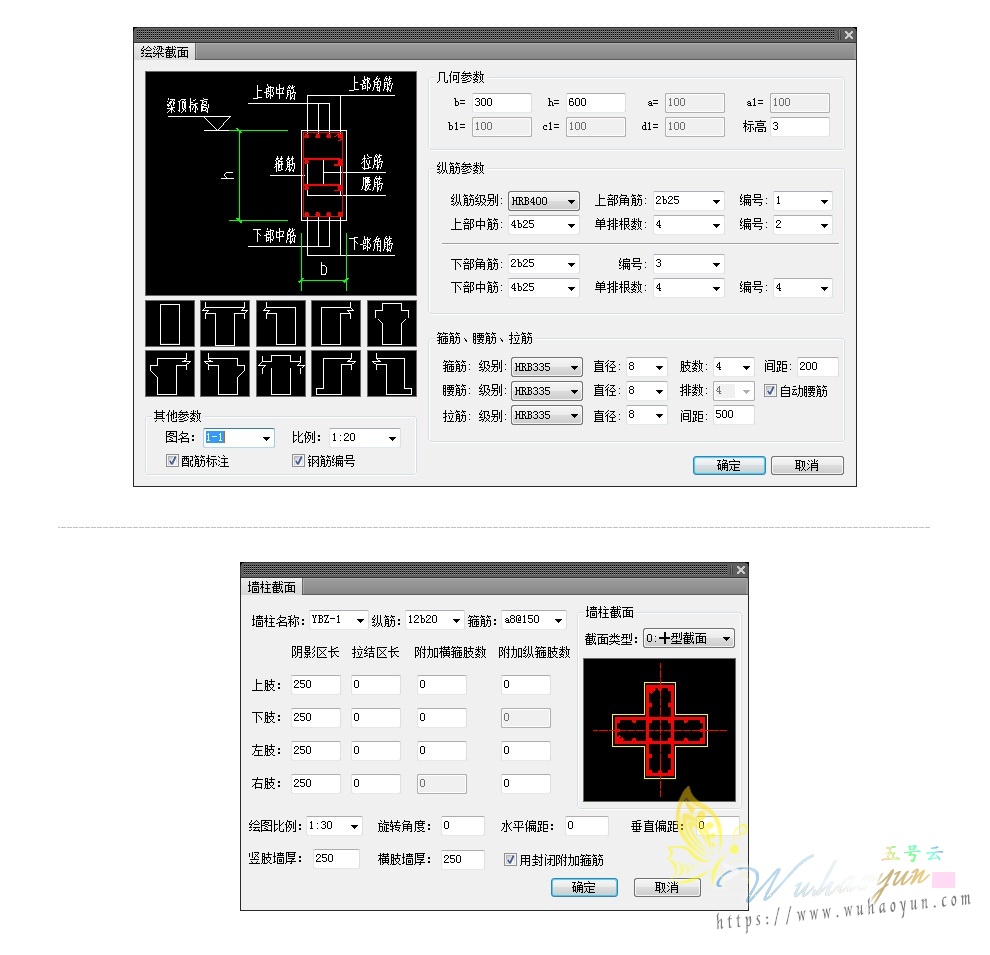Click the 箍筋 间距 200 field
Viewport: 990px width, 955px height.
tap(818, 367)
